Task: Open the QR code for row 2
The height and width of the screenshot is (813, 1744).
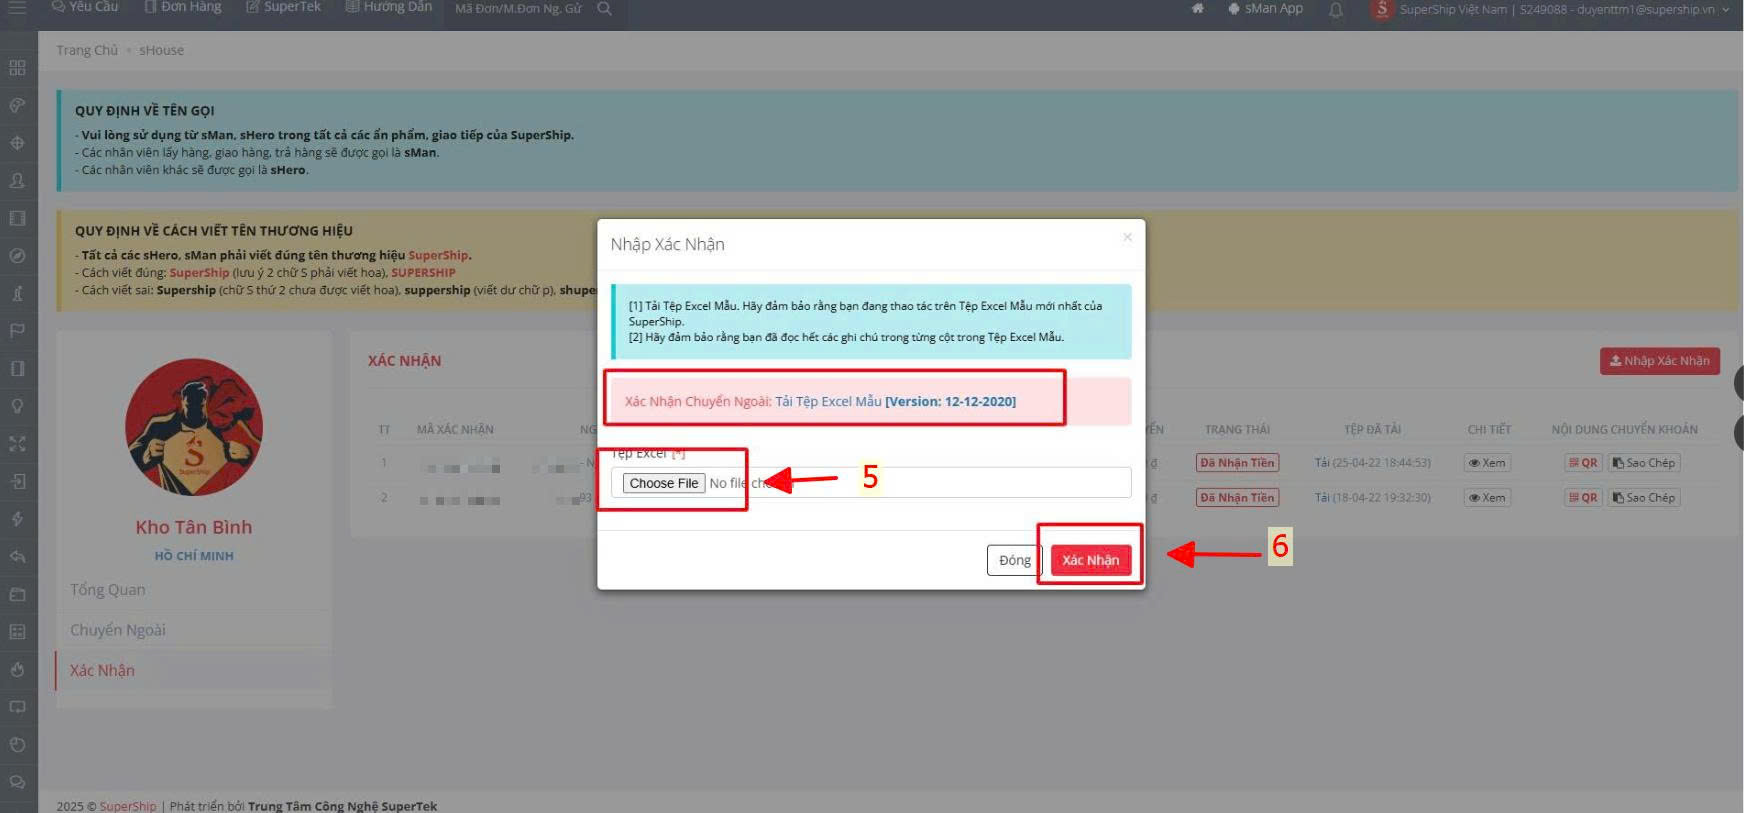Action: pos(1583,498)
